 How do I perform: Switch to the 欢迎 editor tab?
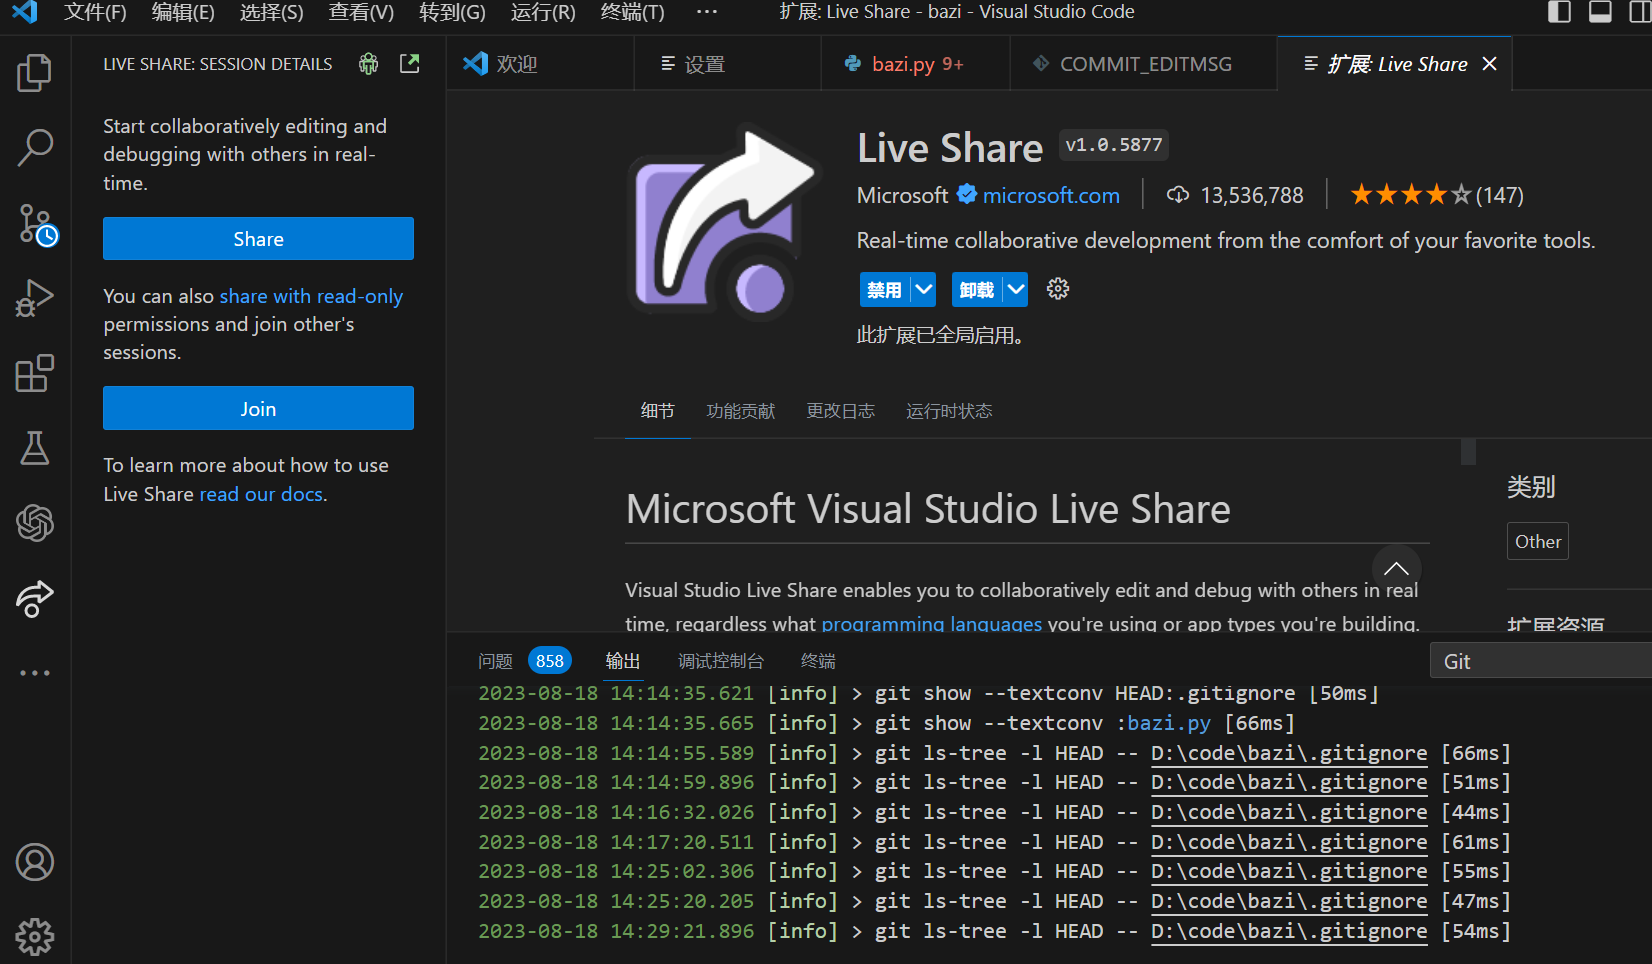(x=540, y=64)
